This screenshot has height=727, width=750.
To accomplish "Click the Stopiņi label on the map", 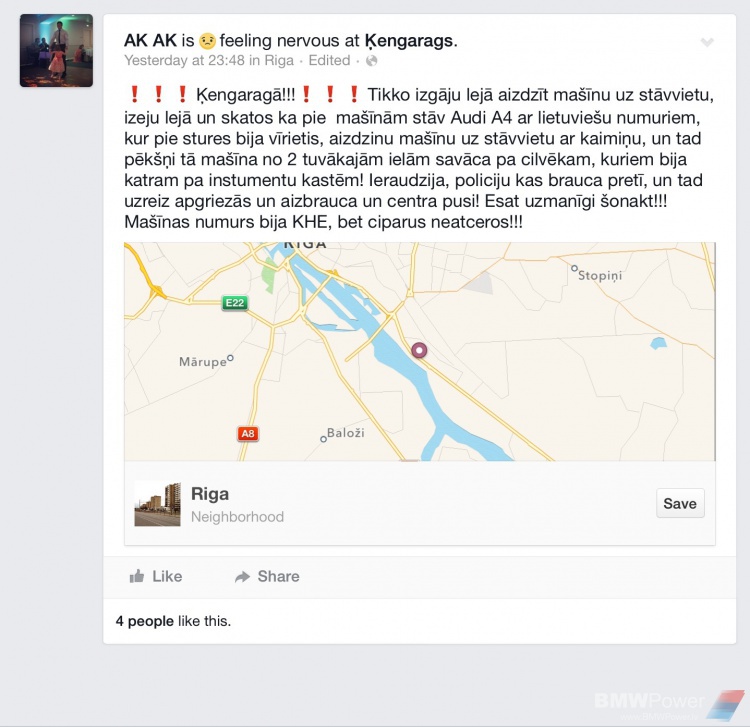I will point(600,275).
